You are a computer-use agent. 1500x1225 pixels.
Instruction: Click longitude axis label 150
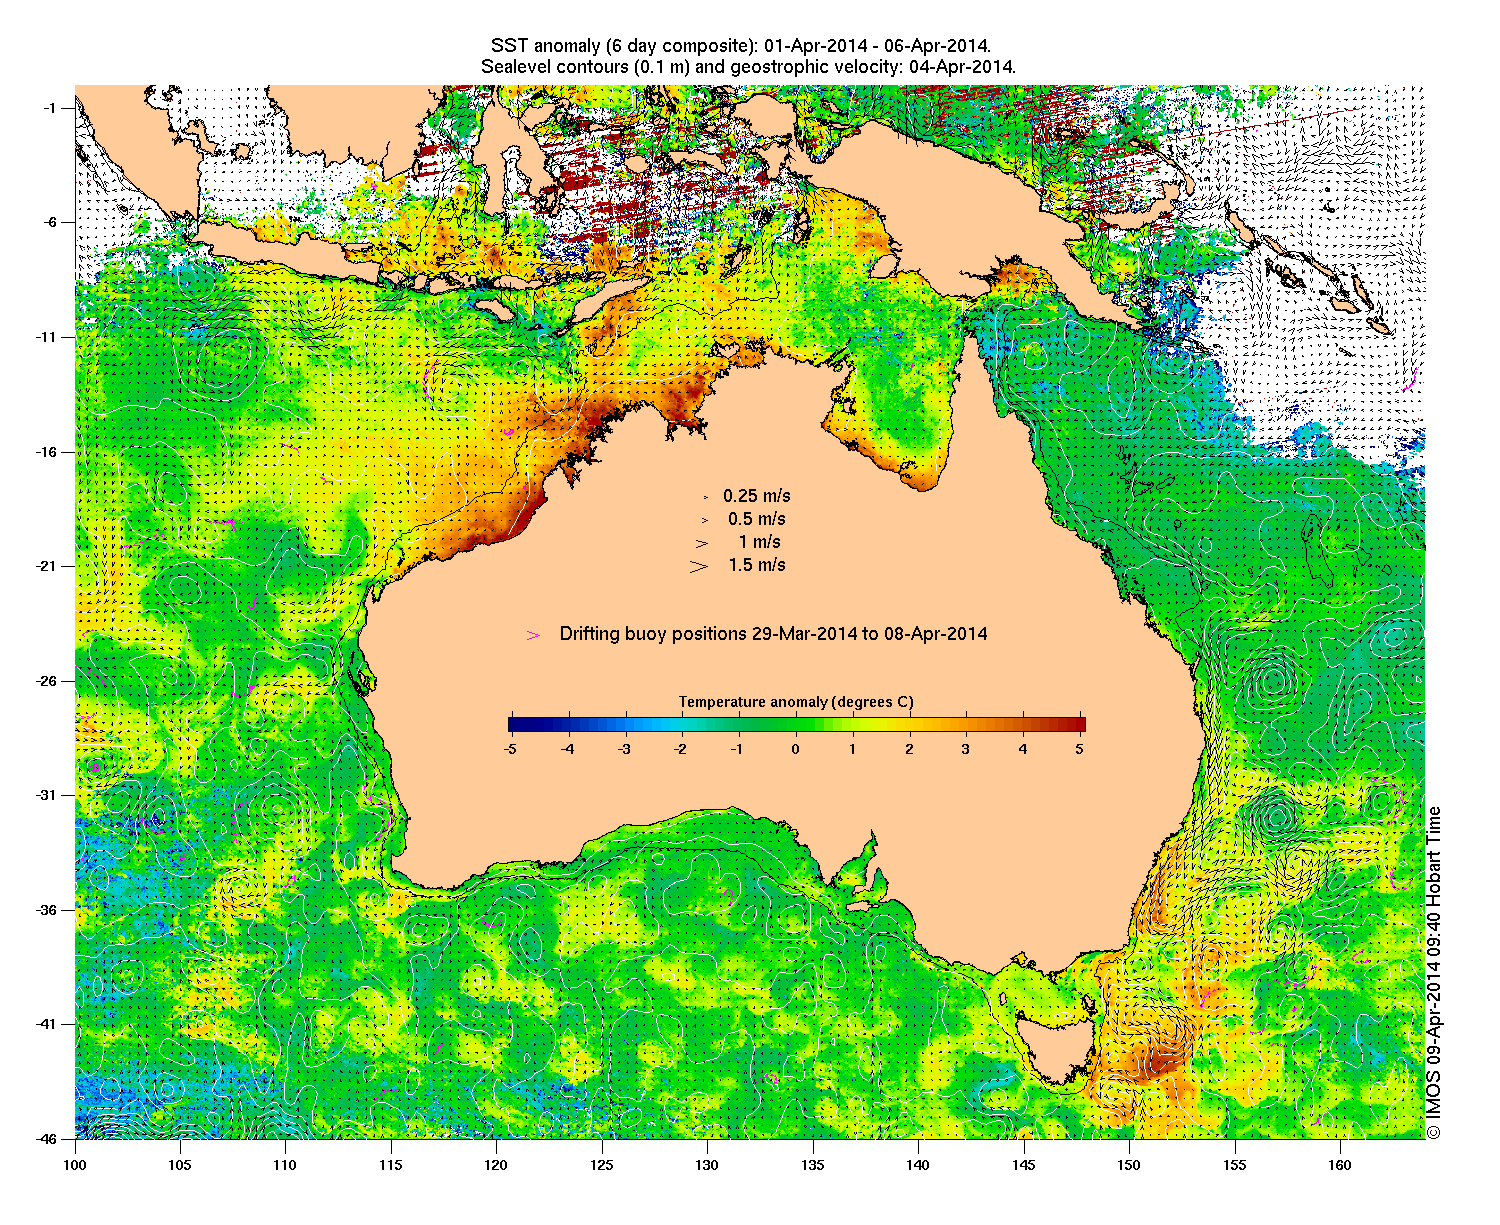(1129, 1165)
